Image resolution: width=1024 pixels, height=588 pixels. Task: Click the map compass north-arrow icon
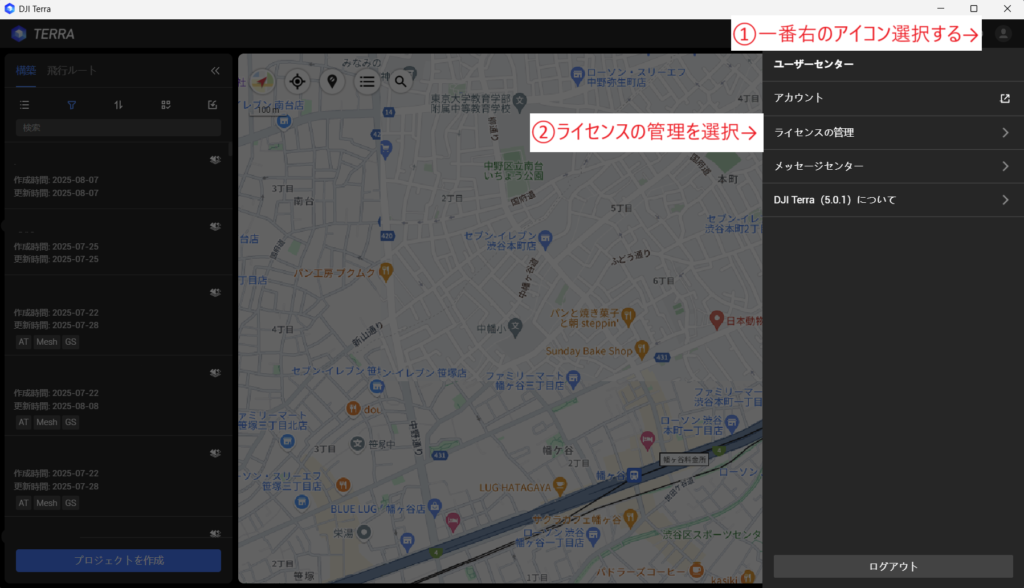tap(262, 81)
